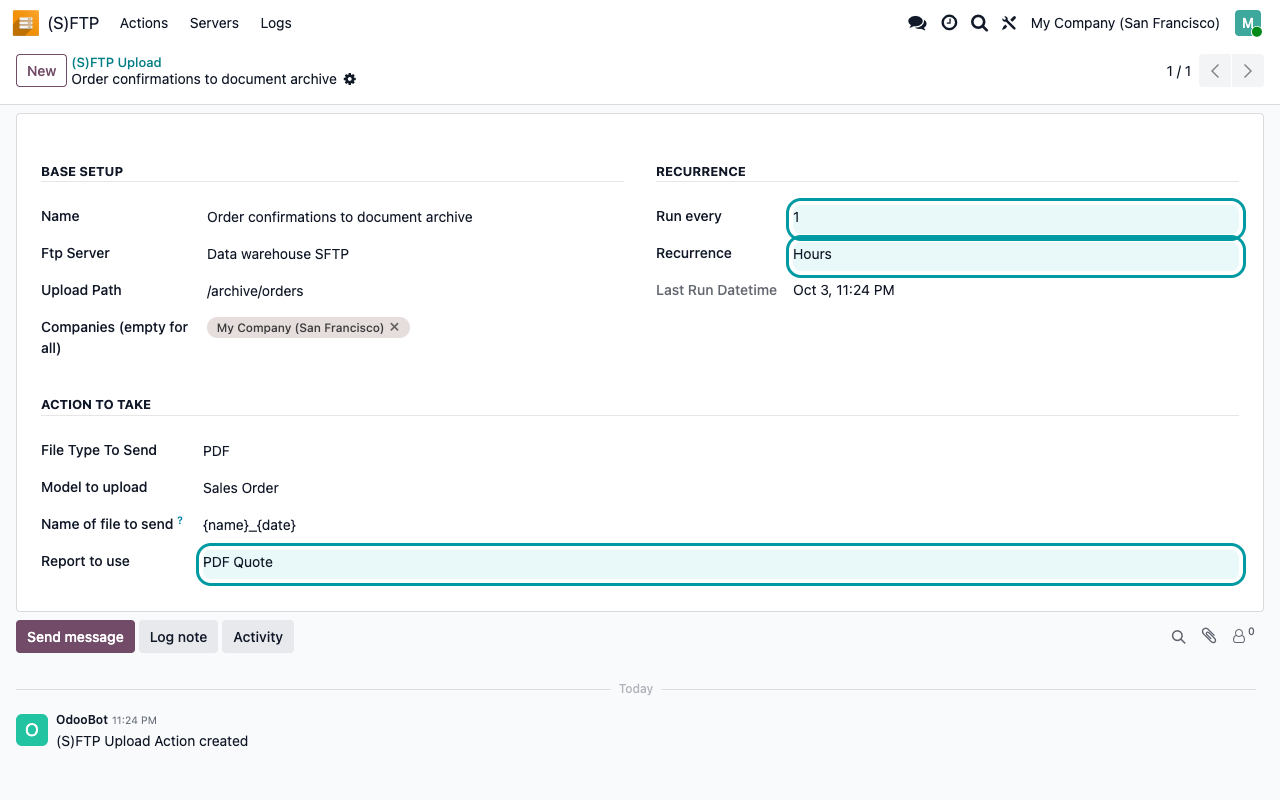The image size is (1280, 800).
Task: Click the search magnifier in top bar
Action: [x=979, y=23]
